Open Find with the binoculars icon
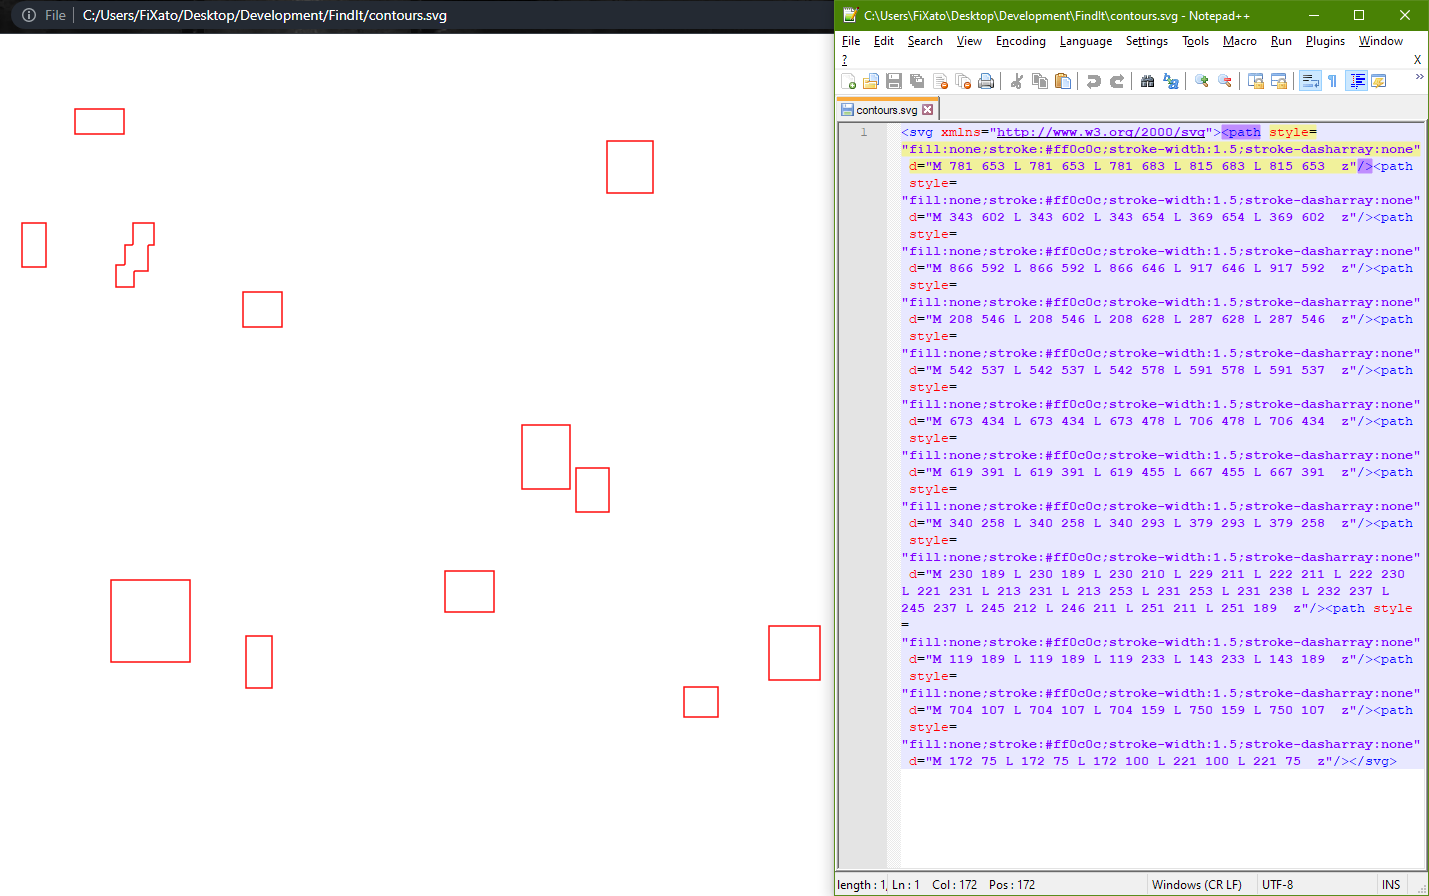Viewport: 1429px width, 896px height. [1148, 82]
